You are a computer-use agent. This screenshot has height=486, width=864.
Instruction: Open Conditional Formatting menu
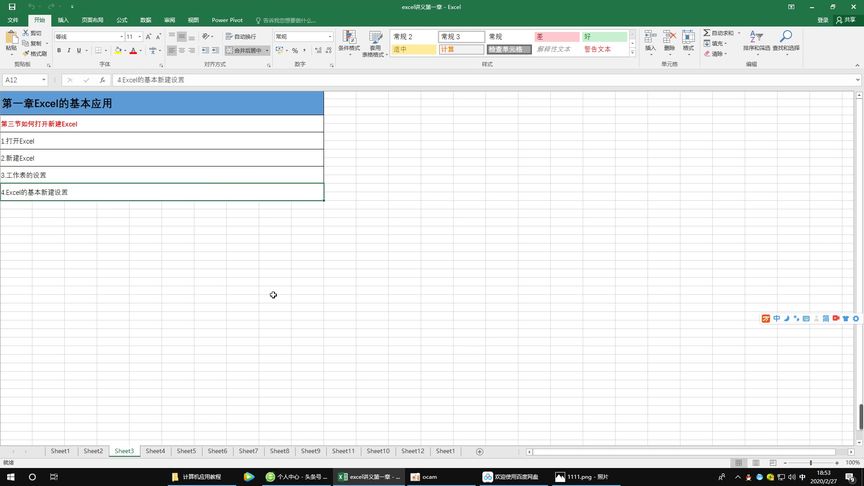point(349,42)
